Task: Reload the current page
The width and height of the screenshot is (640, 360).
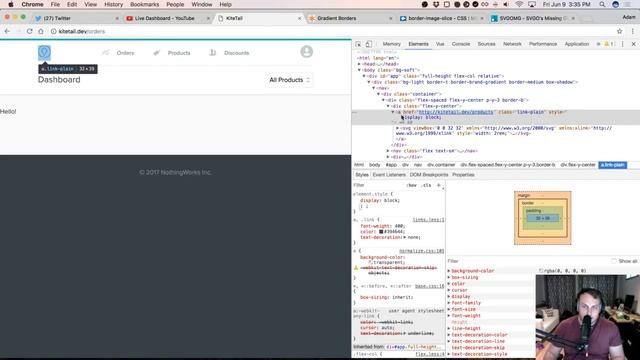Action: [29, 31]
